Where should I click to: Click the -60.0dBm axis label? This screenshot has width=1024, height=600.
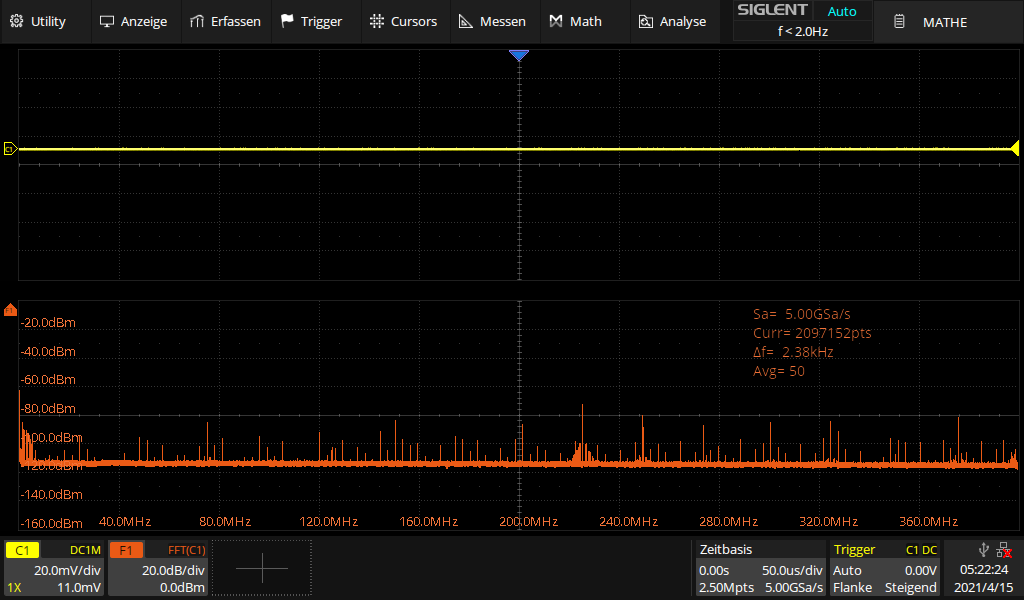(x=48, y=379)
